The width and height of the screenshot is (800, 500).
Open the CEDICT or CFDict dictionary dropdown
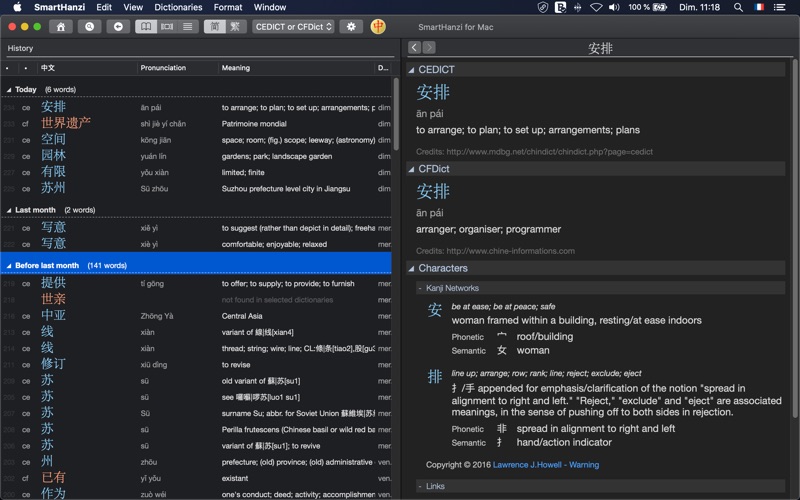pos(293,27)
